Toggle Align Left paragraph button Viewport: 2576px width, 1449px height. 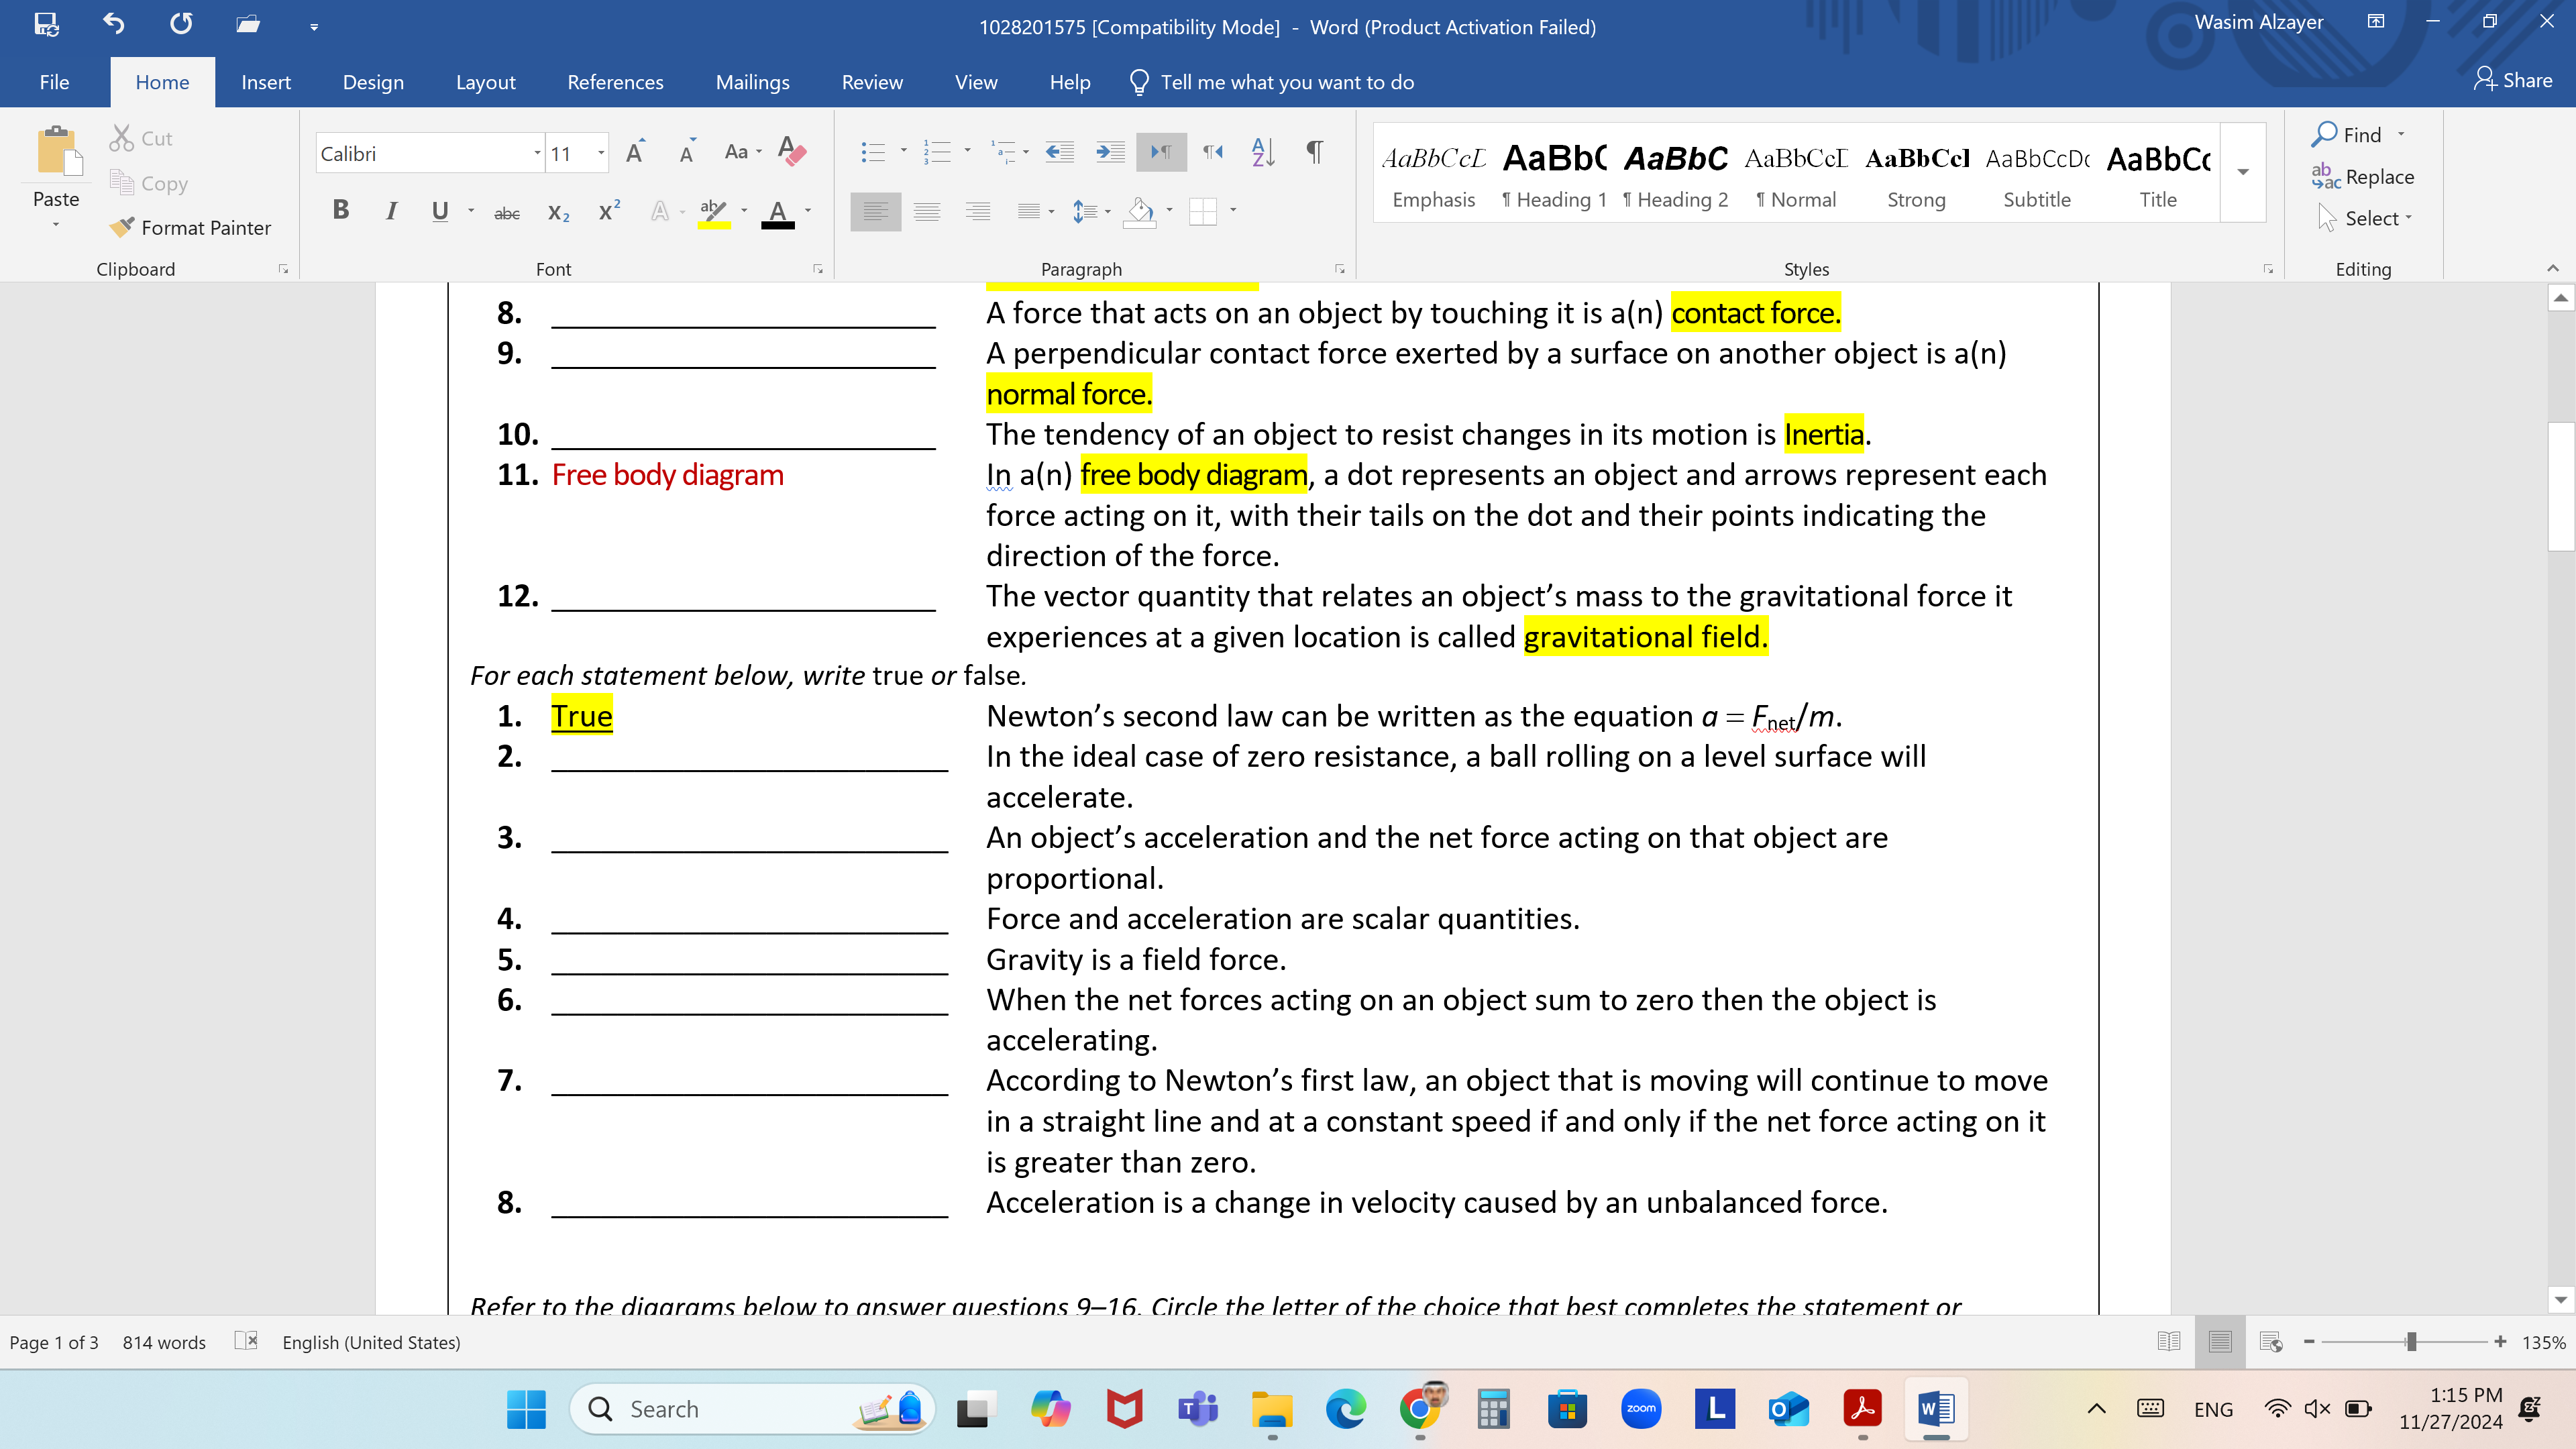875,211
